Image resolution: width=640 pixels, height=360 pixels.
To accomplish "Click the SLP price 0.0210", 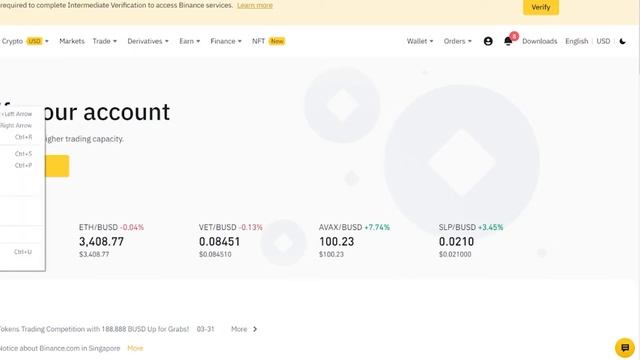I will click(x=456, y=242).
